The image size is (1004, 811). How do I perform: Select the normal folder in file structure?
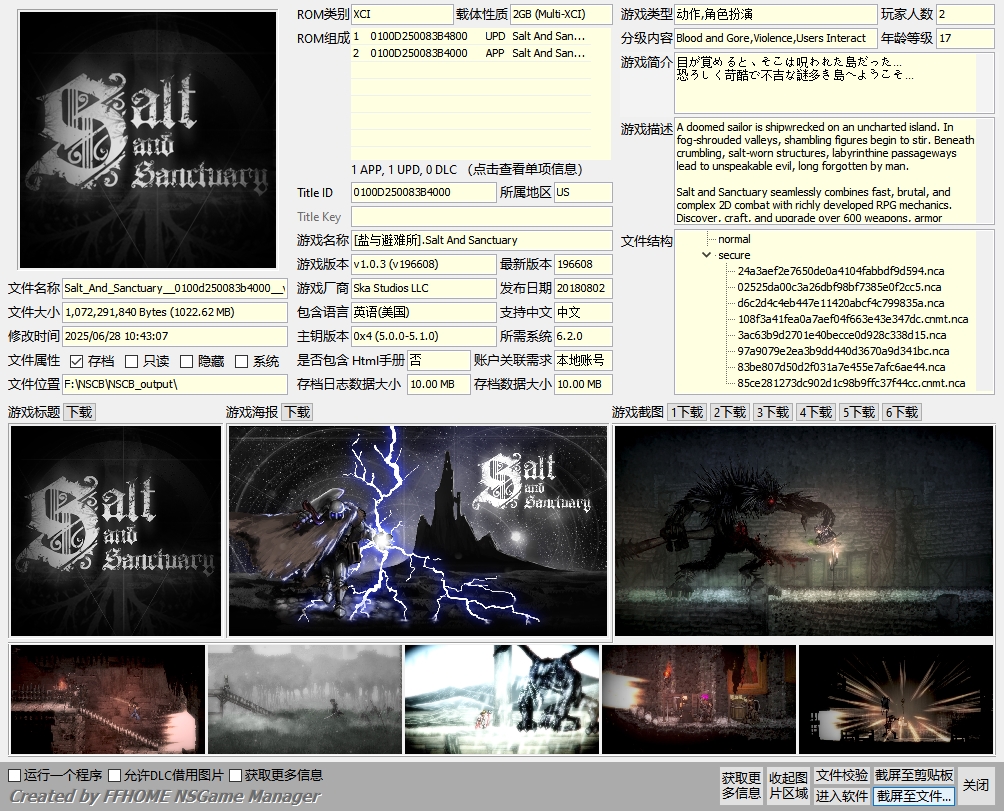coord(734,239)
